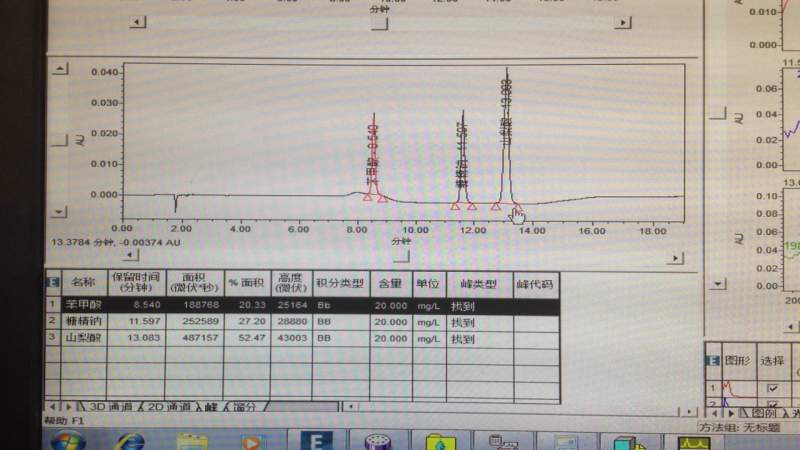This screenshot has width=800, height=450.
Task: Click the 高度 (微伏) column header
Action: pyautogui.click(x=291, y=283)
